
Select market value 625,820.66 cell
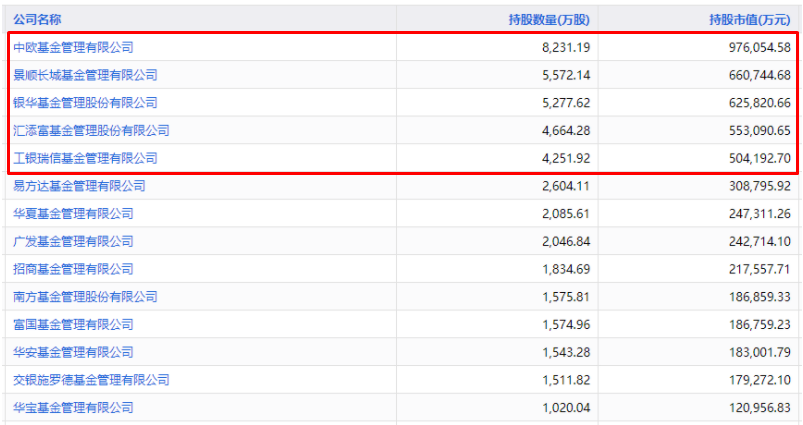click(x=760, y=103)
